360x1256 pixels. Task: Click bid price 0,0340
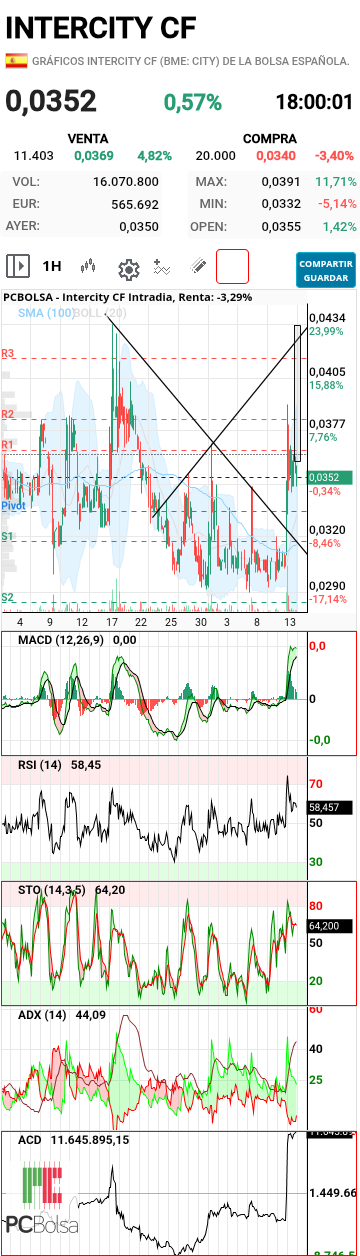[275, 155]
